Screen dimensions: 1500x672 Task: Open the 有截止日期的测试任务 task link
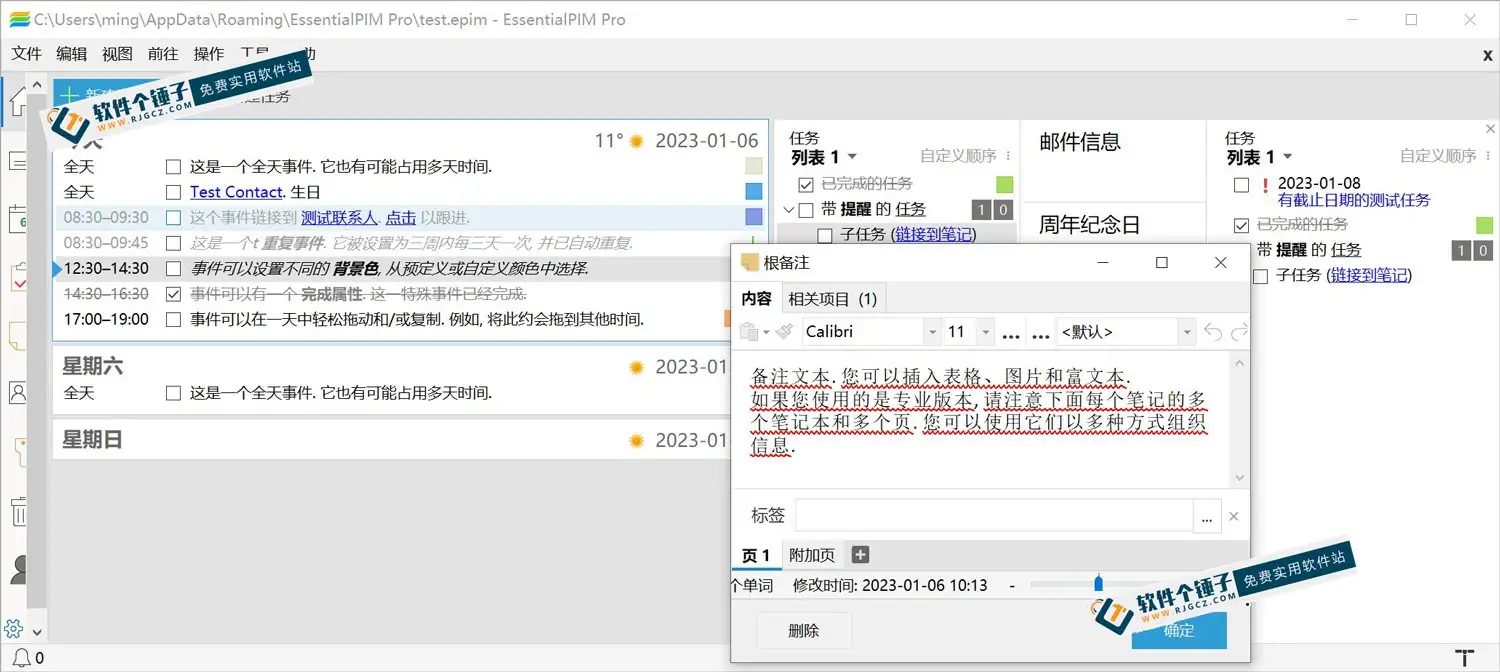click(x=1354, y=200)
